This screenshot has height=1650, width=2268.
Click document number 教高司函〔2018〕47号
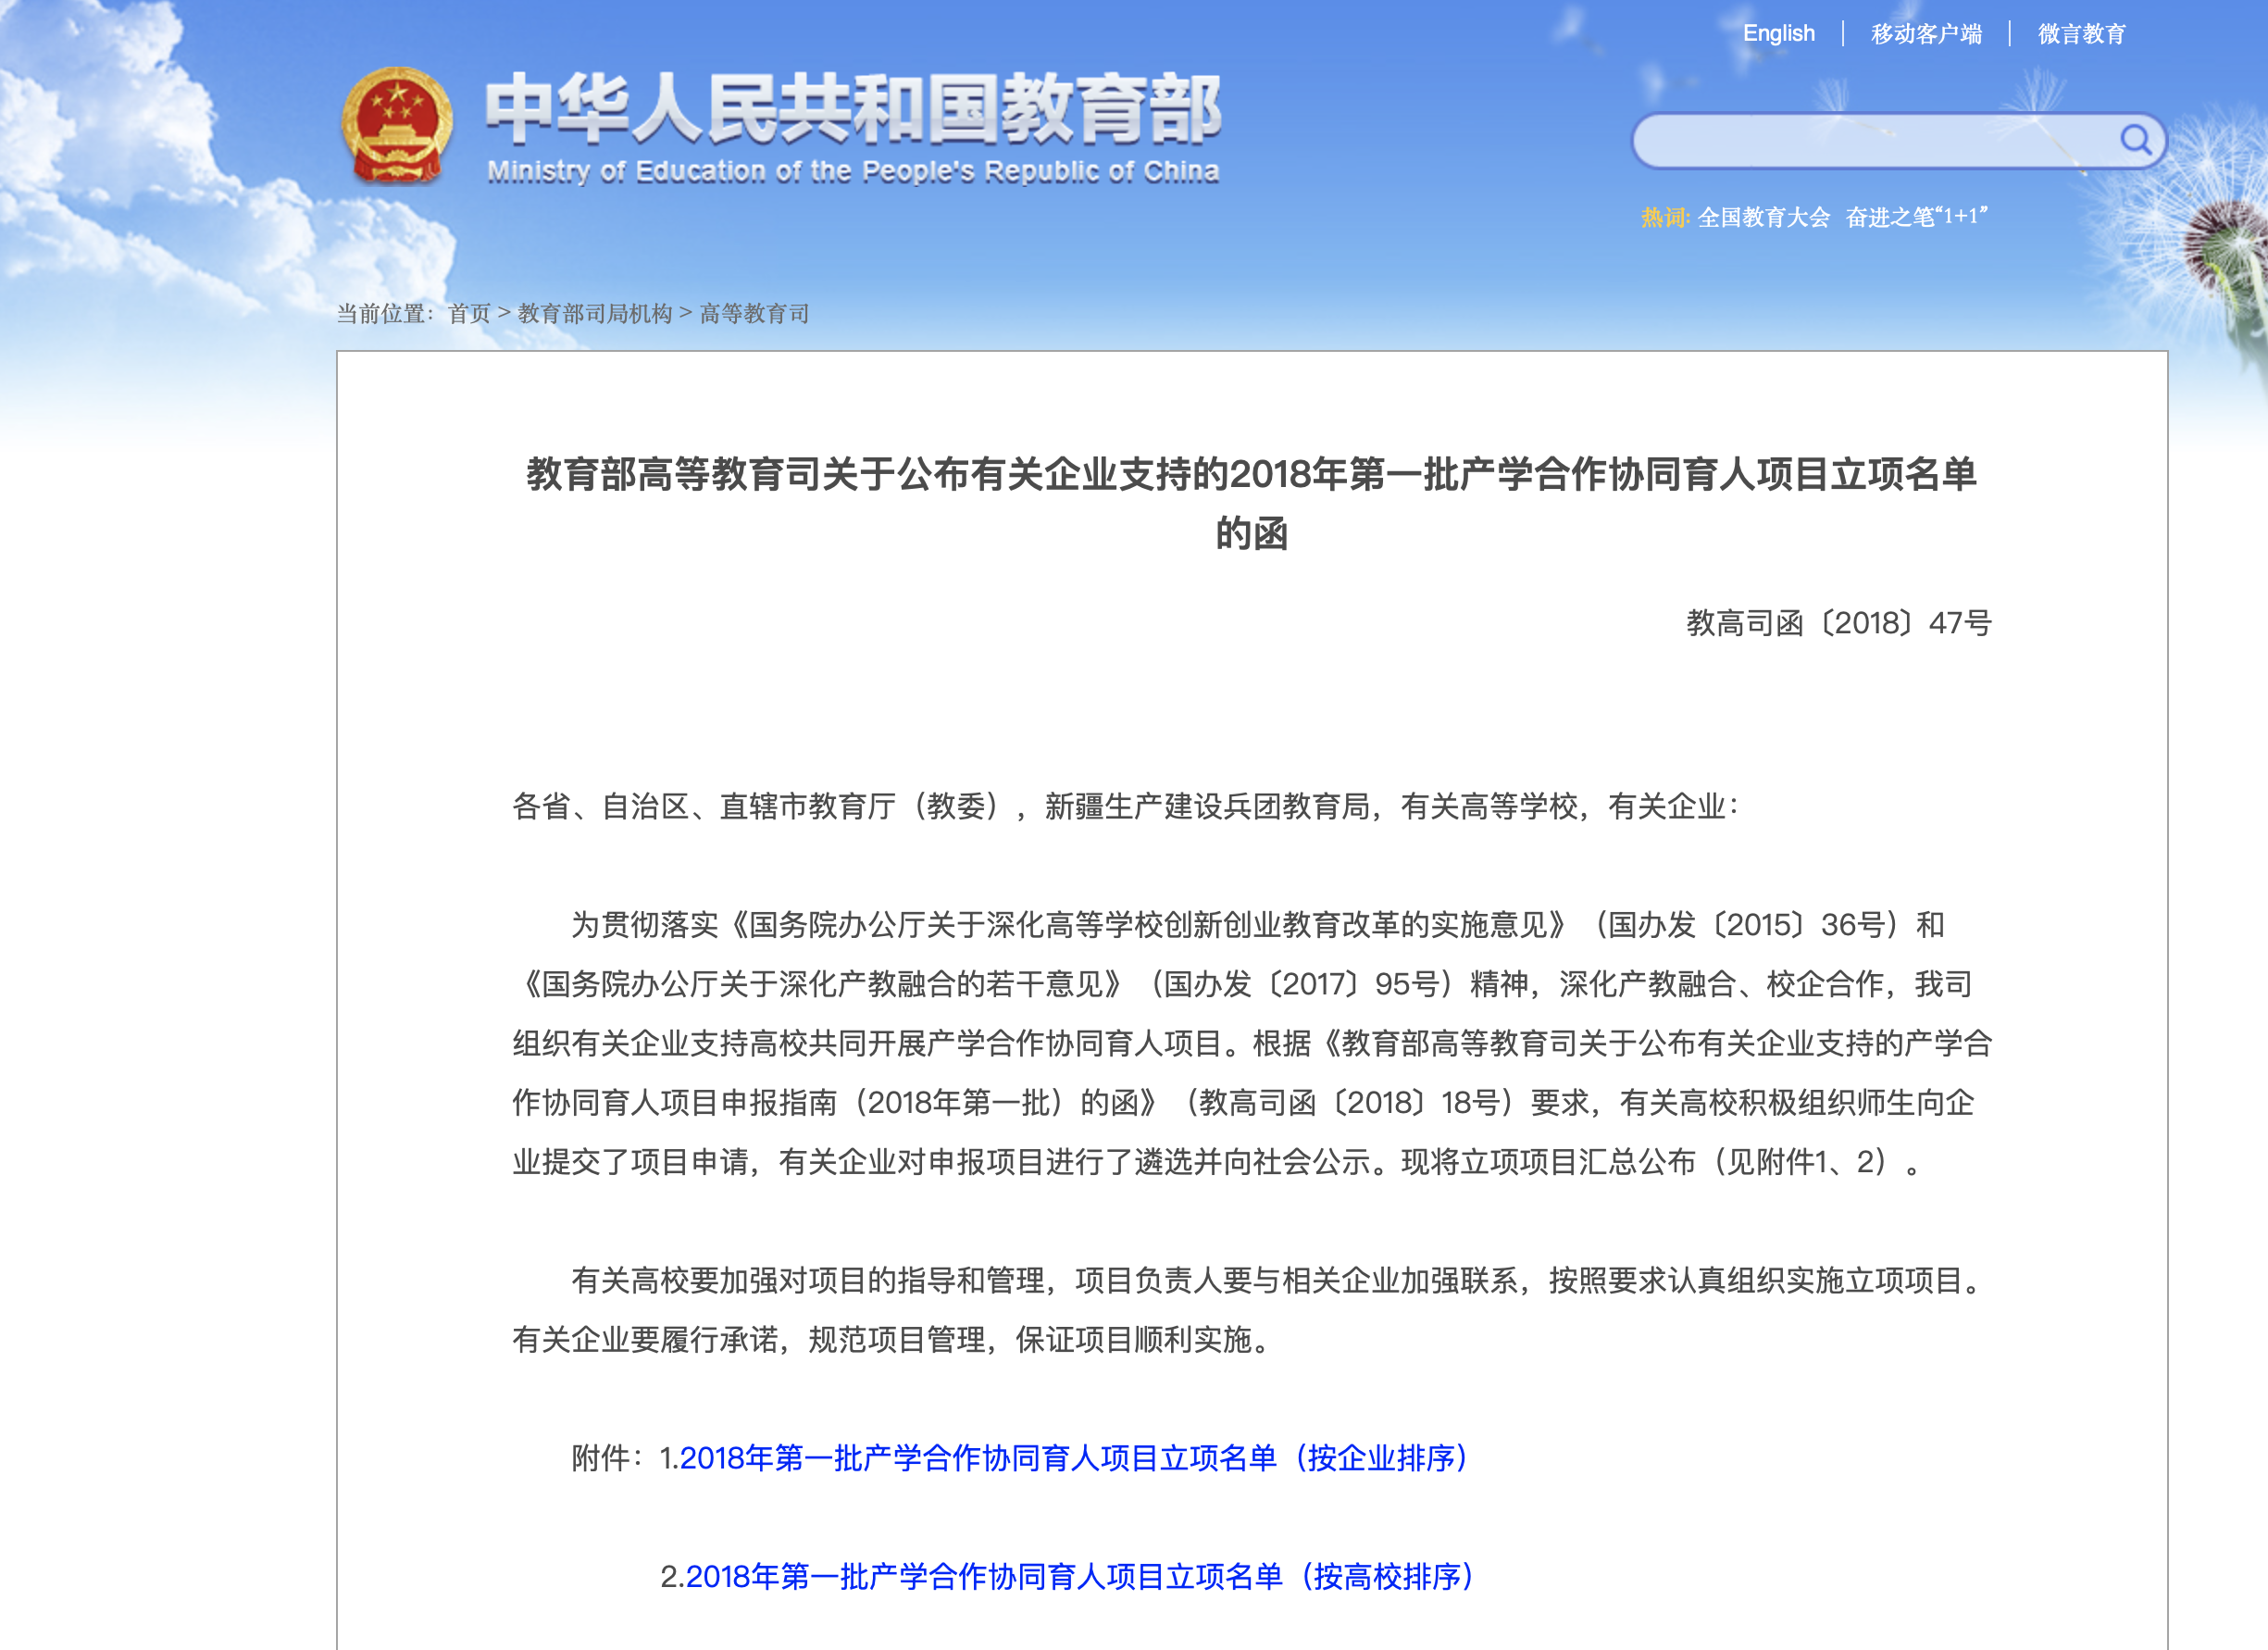pyautogui.click(x=1838, y=623)
